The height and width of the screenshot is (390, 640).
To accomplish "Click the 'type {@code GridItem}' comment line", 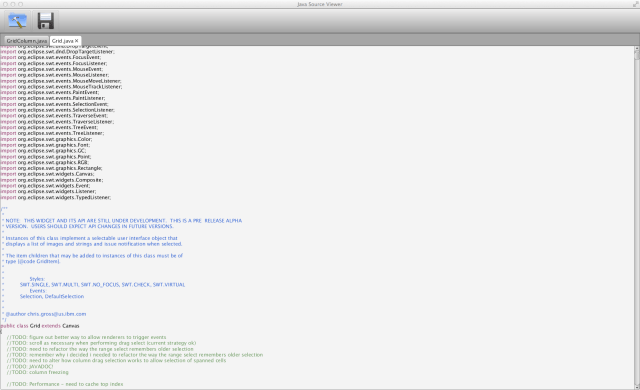I will pyautogui.click(x=31, y=261).
